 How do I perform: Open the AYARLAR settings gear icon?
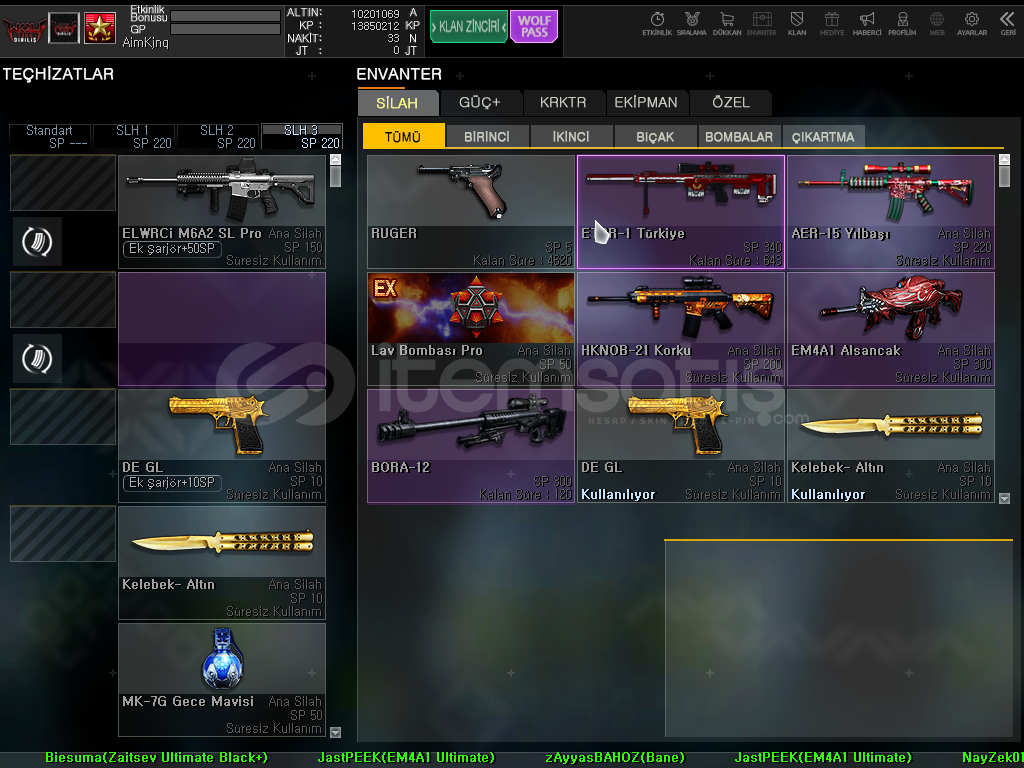pos(972,24)
